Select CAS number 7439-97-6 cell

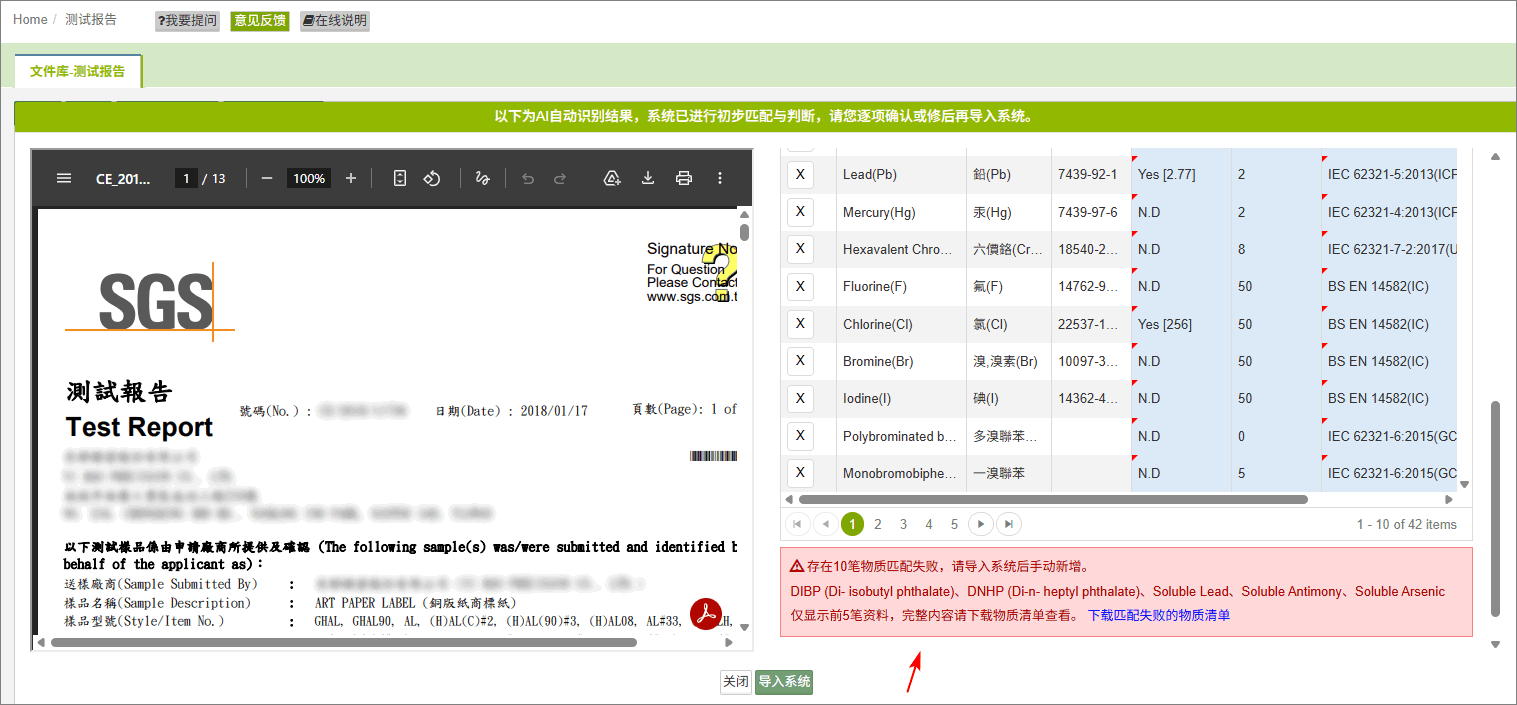coord(1091,212)
